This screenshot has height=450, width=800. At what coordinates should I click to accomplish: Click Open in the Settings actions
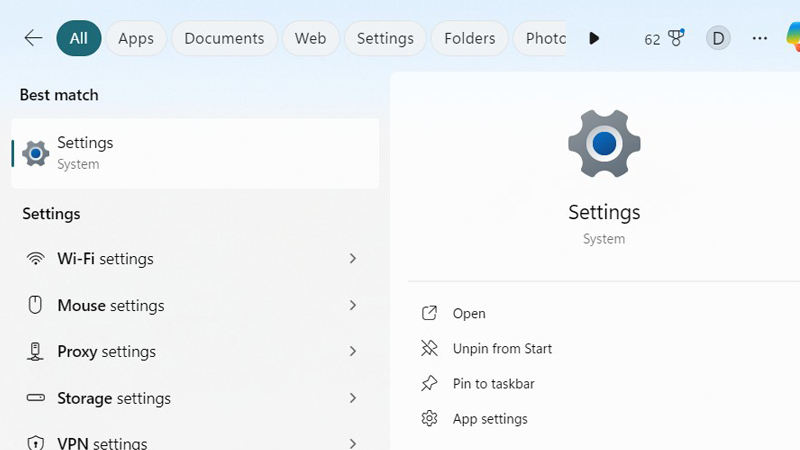click(x=468, y=313)
